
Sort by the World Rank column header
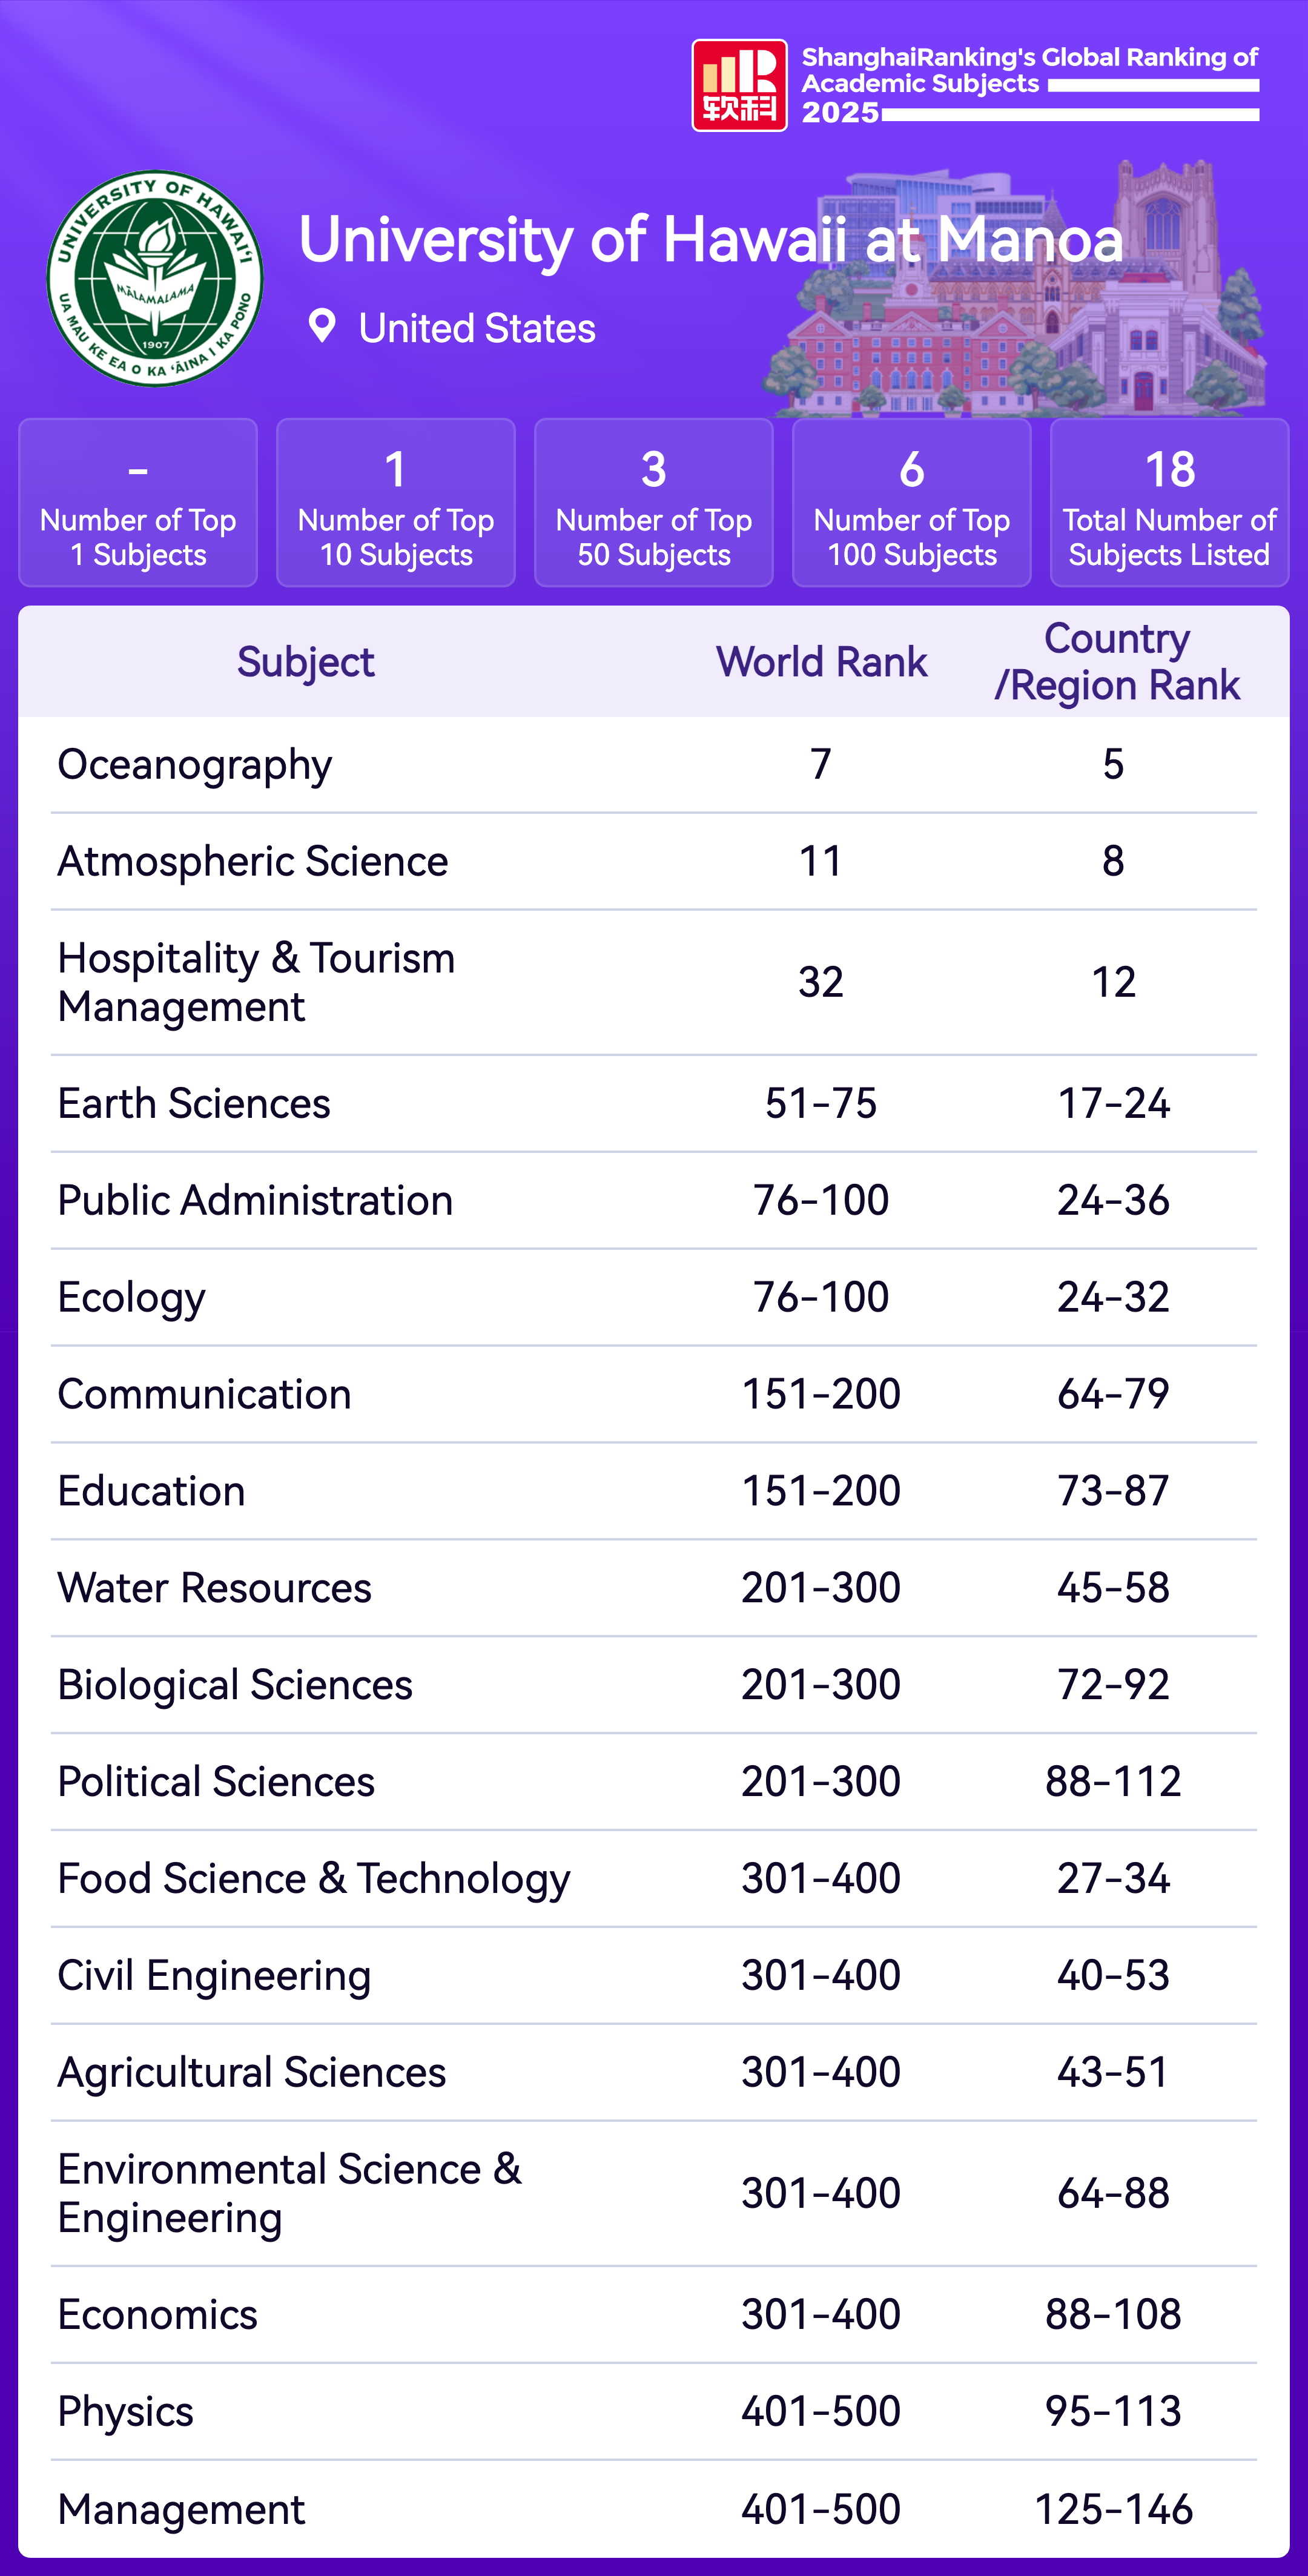point(821,662)
